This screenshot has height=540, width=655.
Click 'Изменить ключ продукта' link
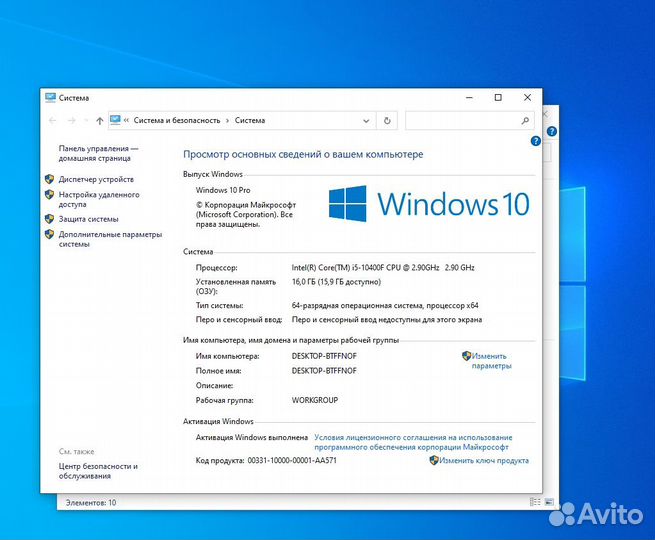pyautogui.click(x=484, y=461)
